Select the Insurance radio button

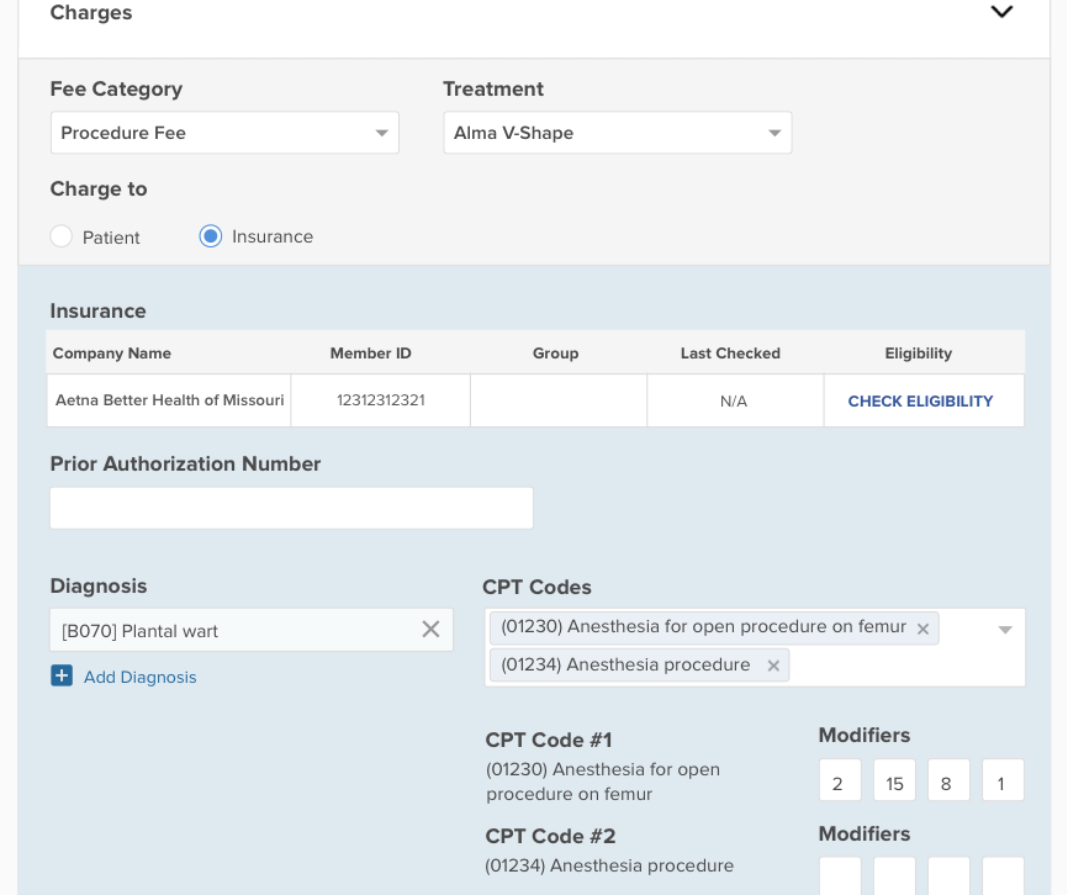click(x=210, y=236)
